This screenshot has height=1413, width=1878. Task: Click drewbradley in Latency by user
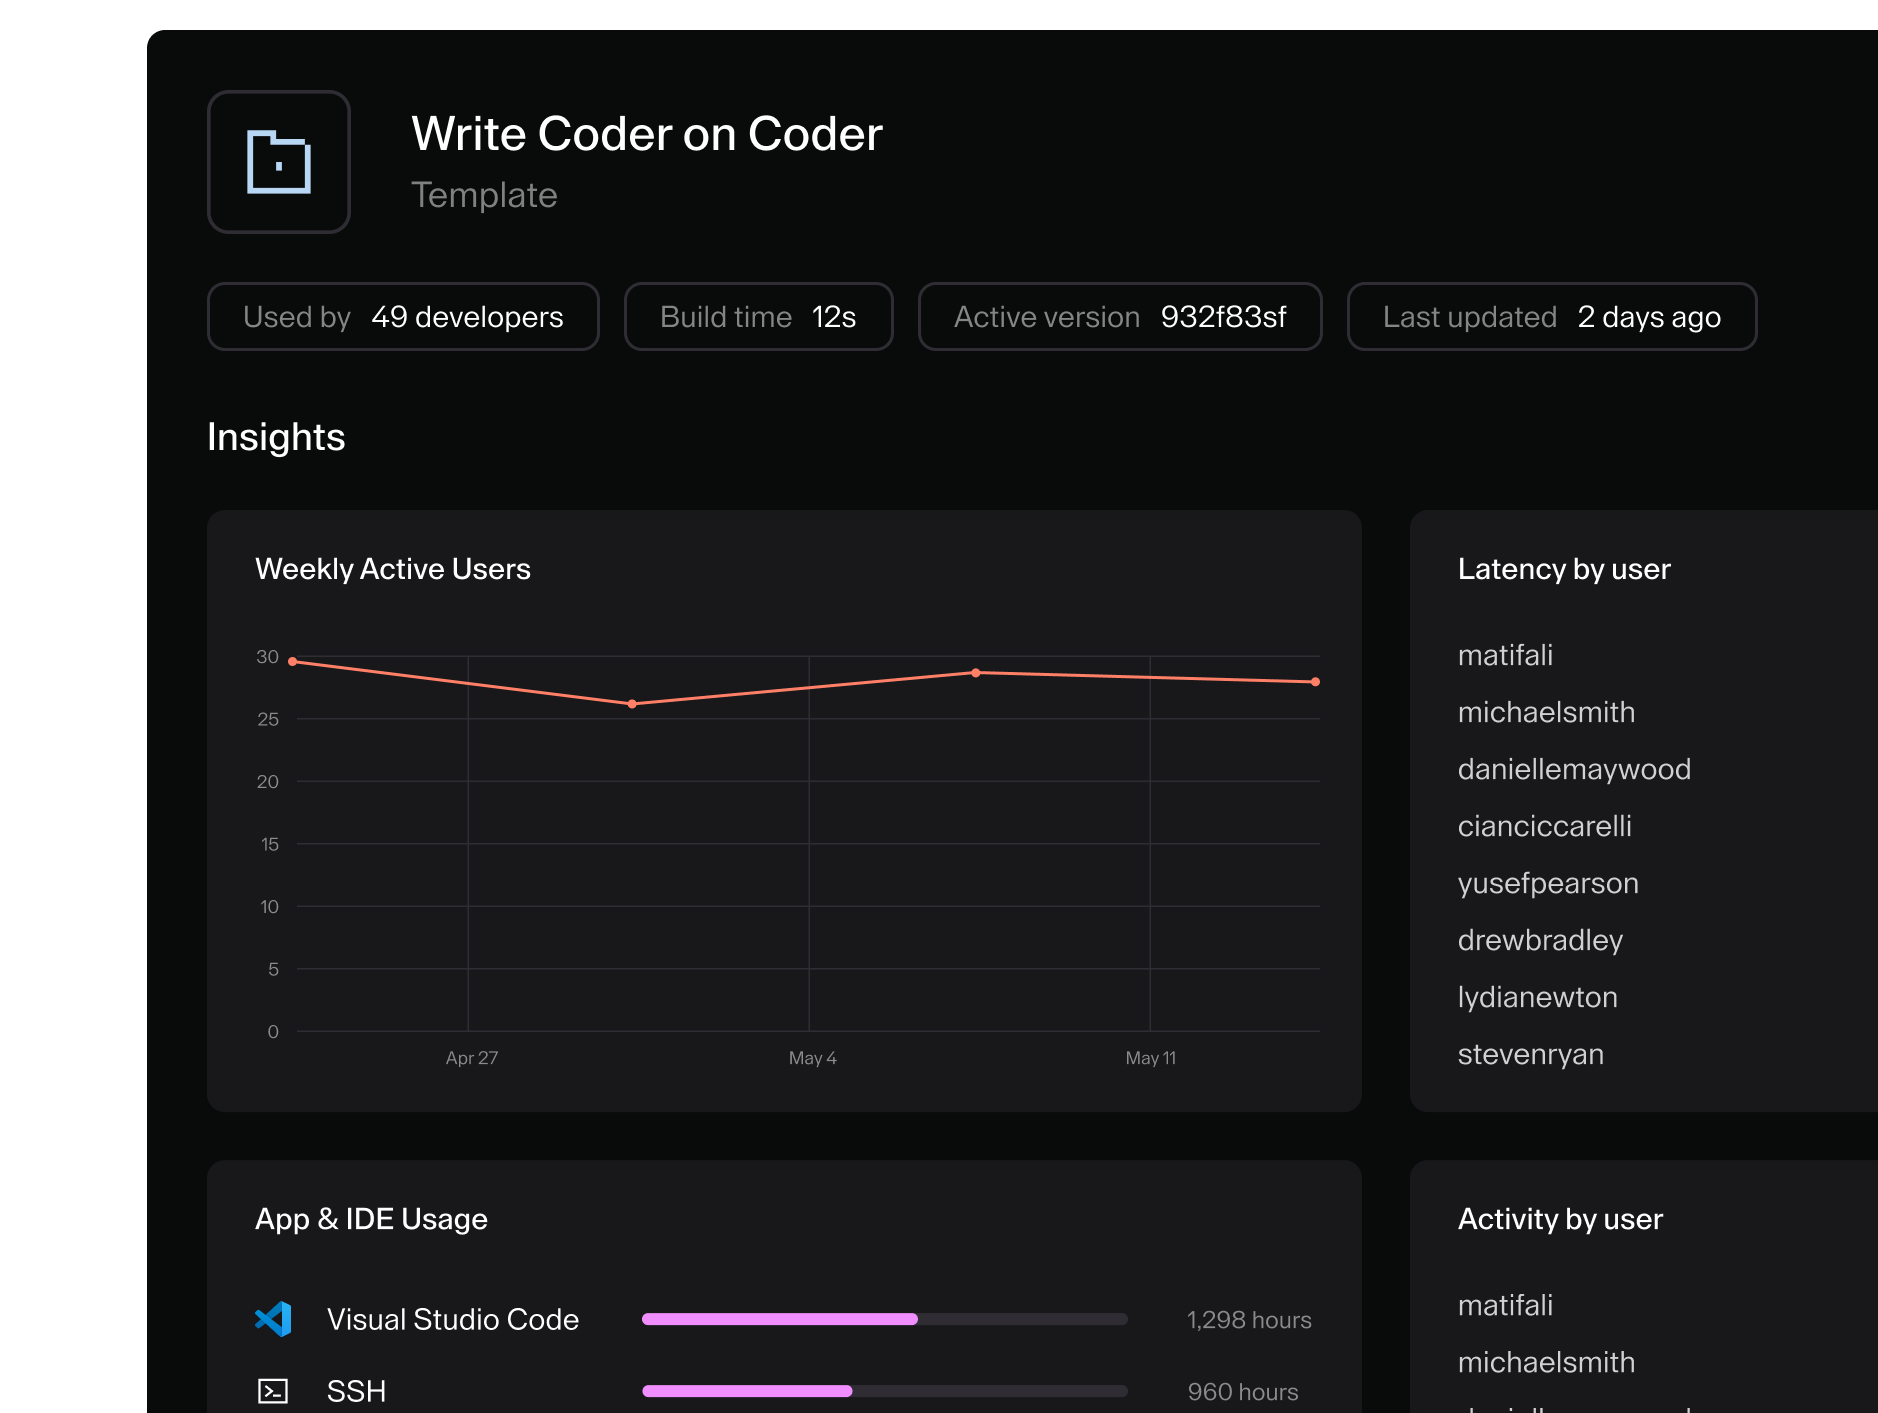point(1541,940)
